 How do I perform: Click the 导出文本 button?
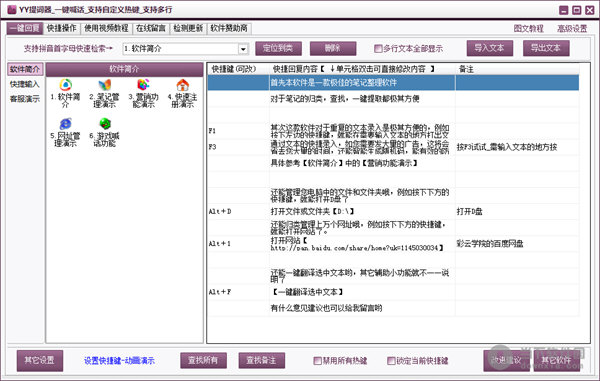(546, 48)
